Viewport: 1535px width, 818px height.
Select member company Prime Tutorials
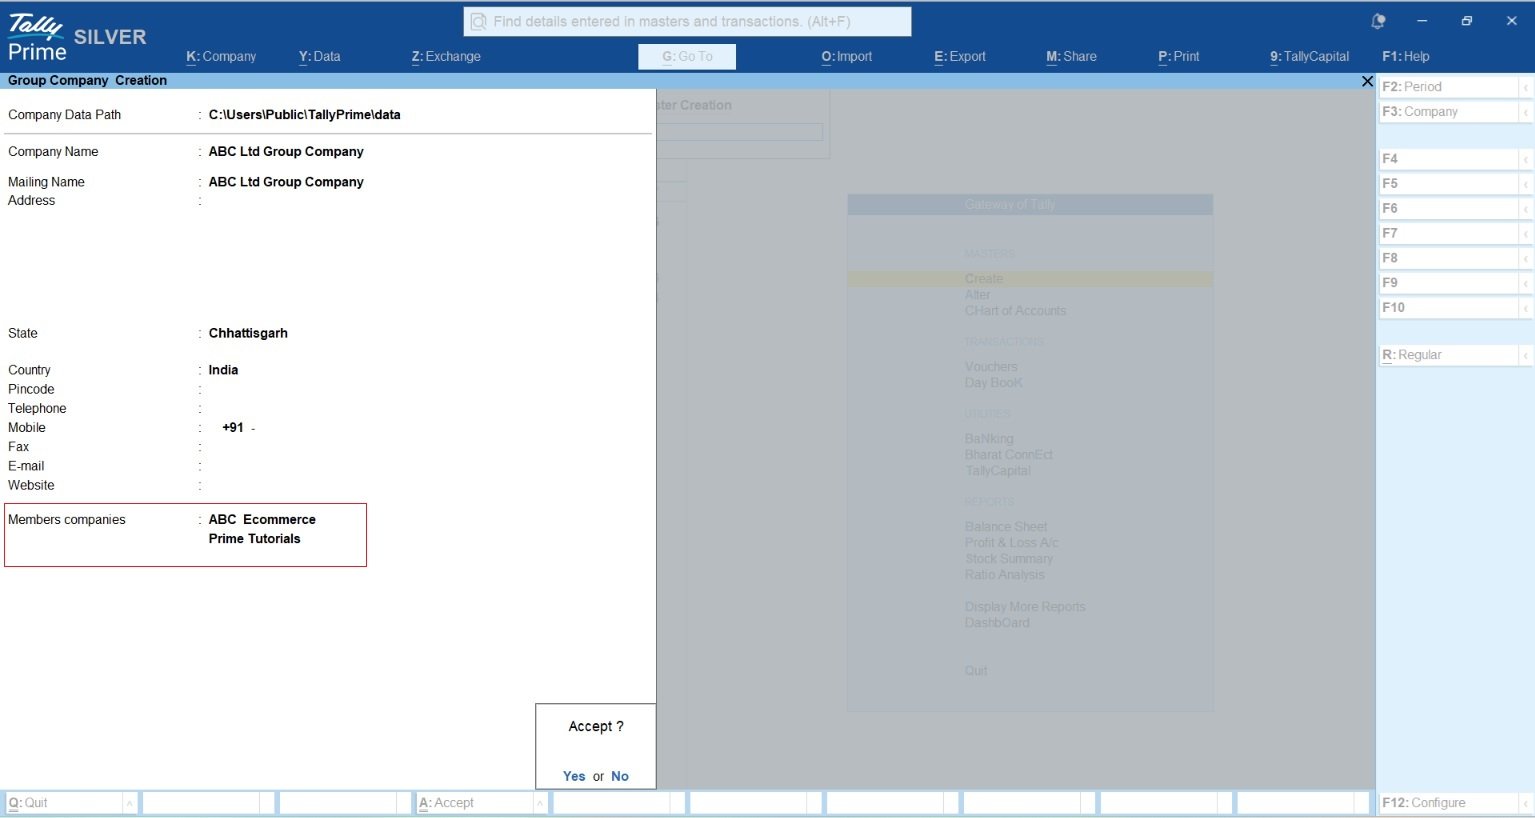click(x=254, y=539)
